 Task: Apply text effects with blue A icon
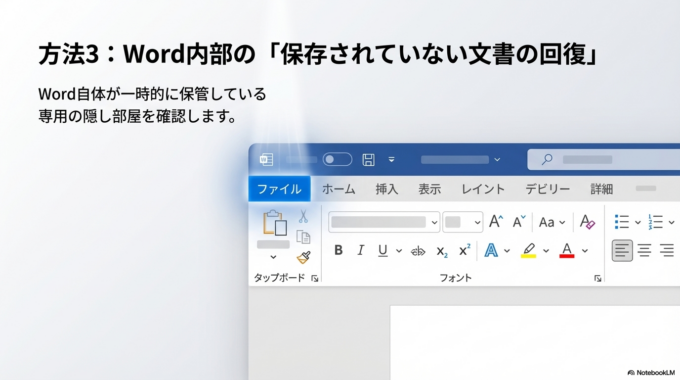[491, 250]
